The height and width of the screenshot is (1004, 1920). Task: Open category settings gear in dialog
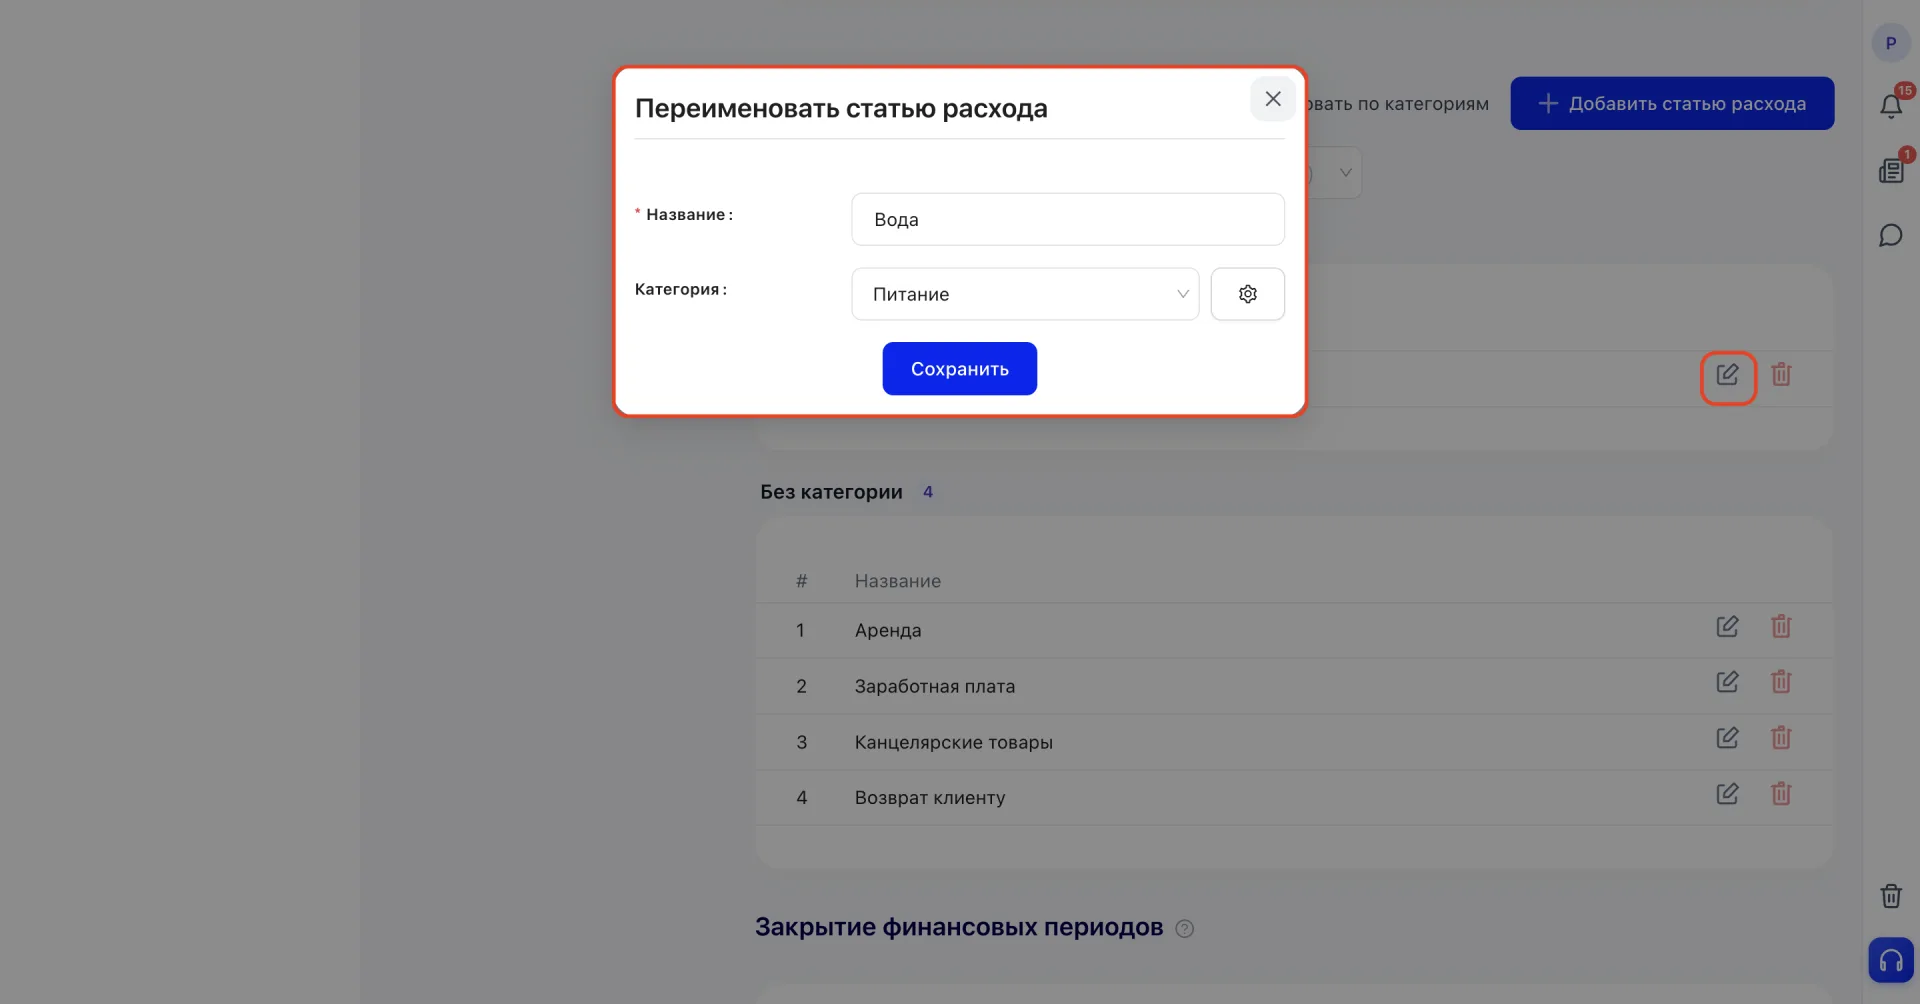coord(1247,294)
